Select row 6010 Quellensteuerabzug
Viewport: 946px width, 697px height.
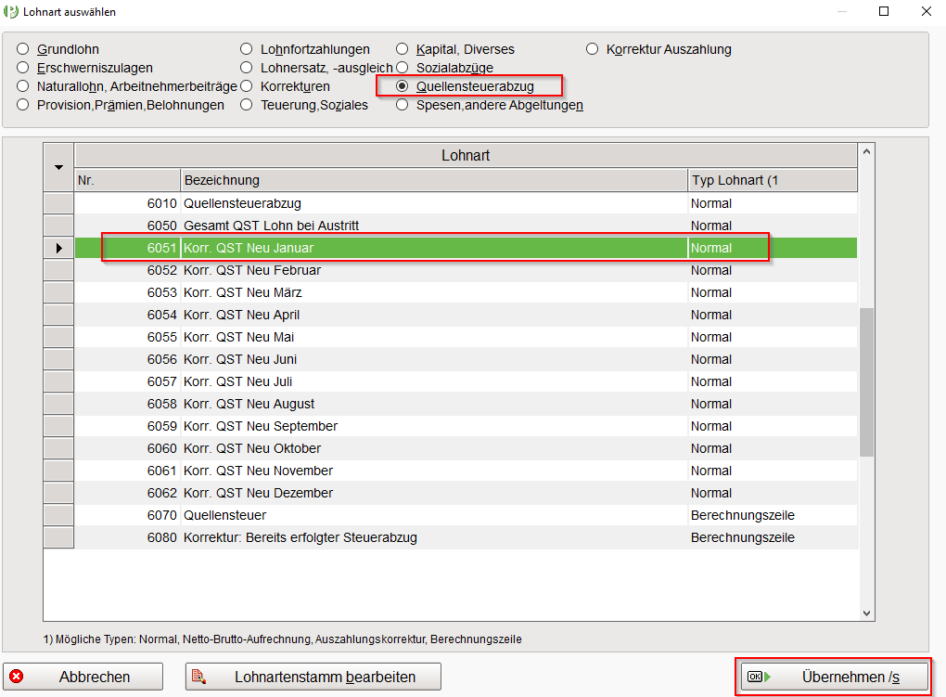click(x=465, y=203)
